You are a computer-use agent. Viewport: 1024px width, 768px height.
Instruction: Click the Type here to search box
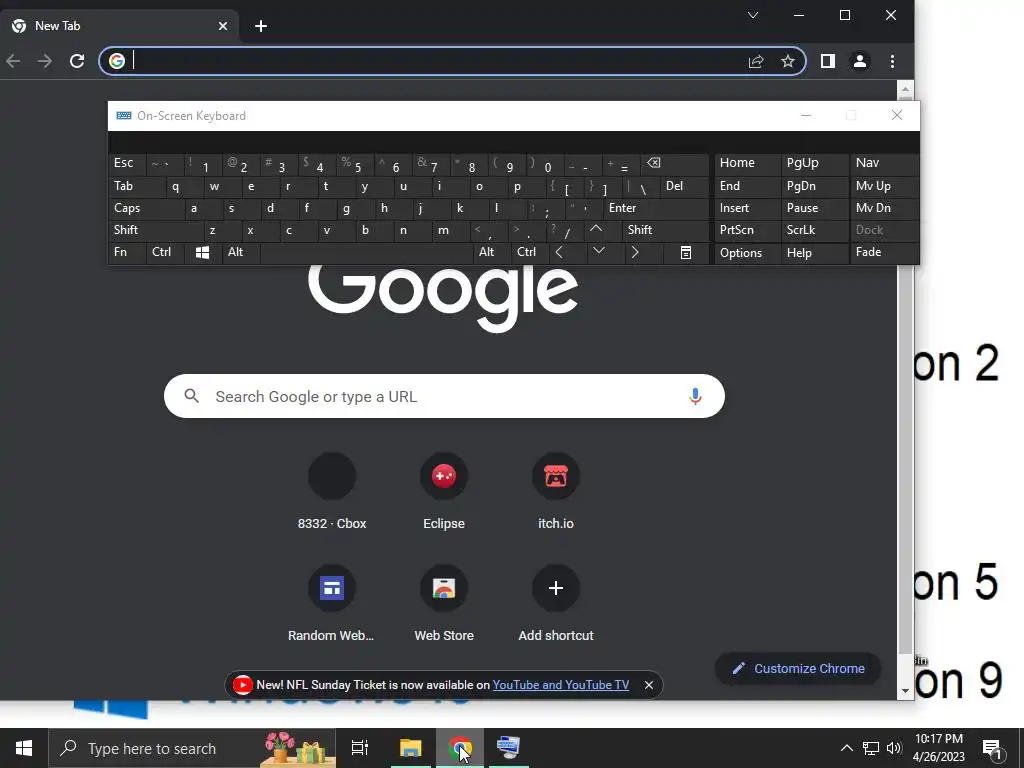pos(192,748)
